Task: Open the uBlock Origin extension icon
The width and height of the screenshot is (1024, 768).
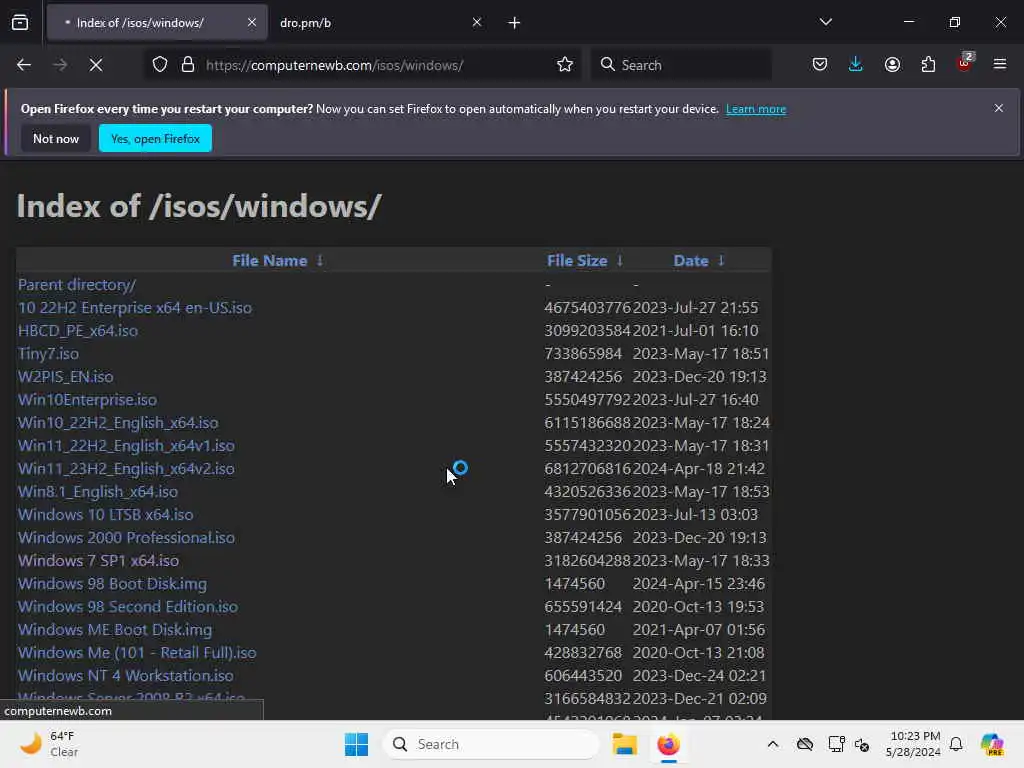Action: click(965, 63)
